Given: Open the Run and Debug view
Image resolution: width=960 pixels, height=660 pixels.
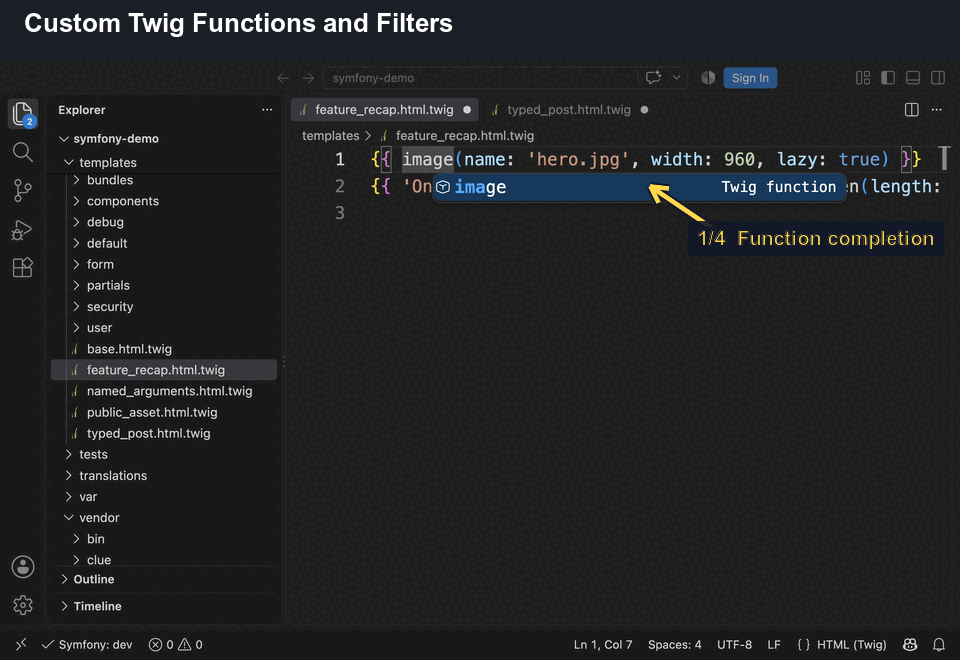Looking at the screenshot, I should (x=23, y=230).
